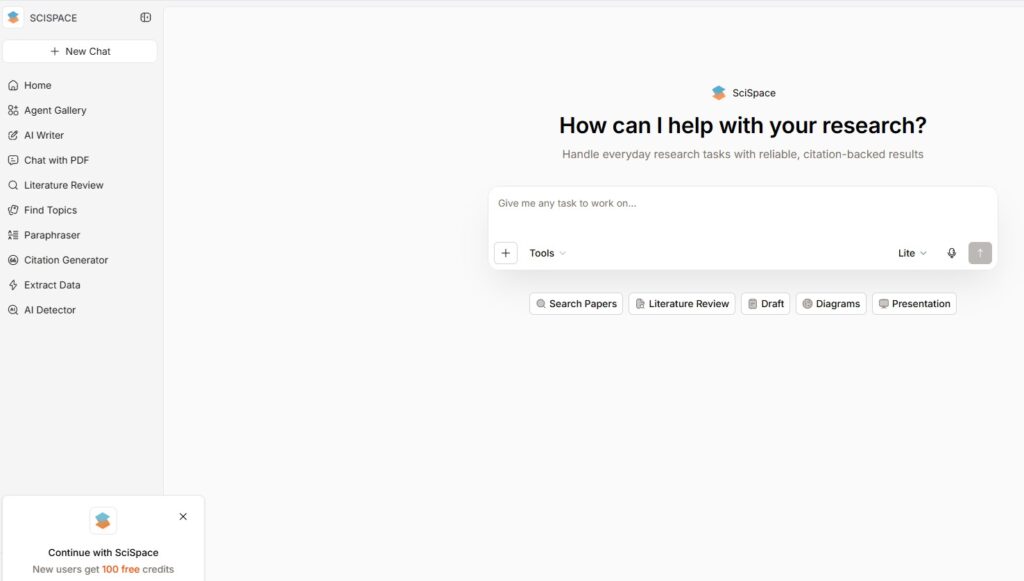Click the Extract Data lightning icon
The image size is (1024, 581).
tap(13, 285)
